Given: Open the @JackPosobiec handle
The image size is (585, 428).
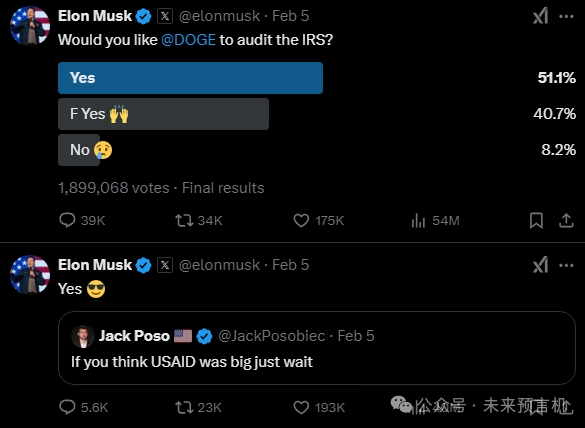Looking at the screenshot, I should [272, 336].
